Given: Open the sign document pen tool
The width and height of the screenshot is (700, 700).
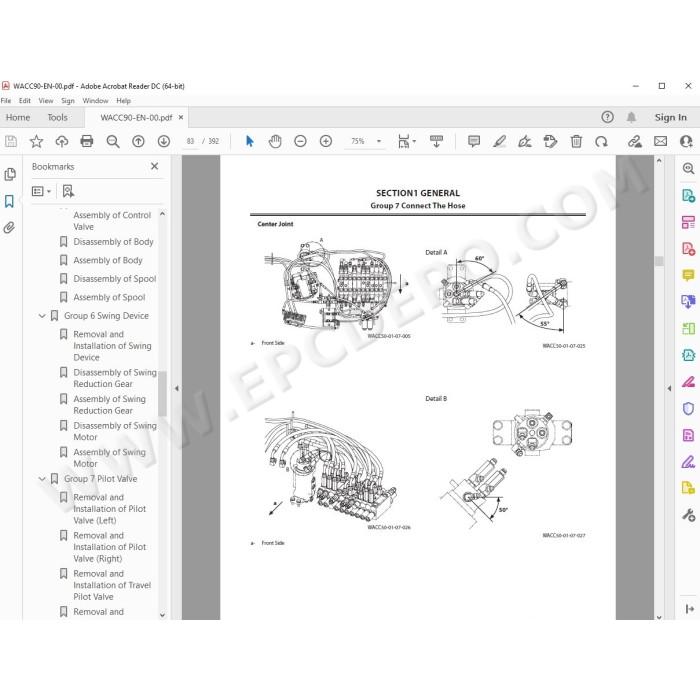Looking at the screenshot, I should (525, 142).
